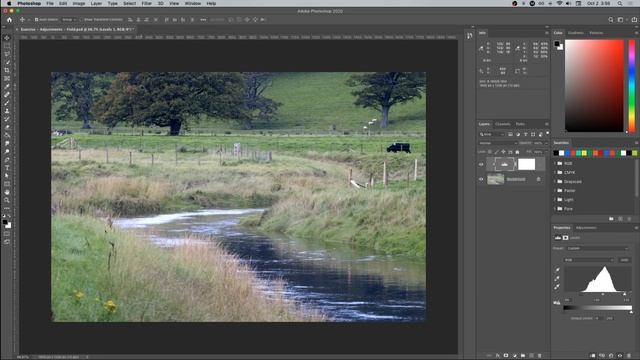Toggle lock all icon in Layers
The width and height of the screenshot is (640, 360).
tap(517, 152)
